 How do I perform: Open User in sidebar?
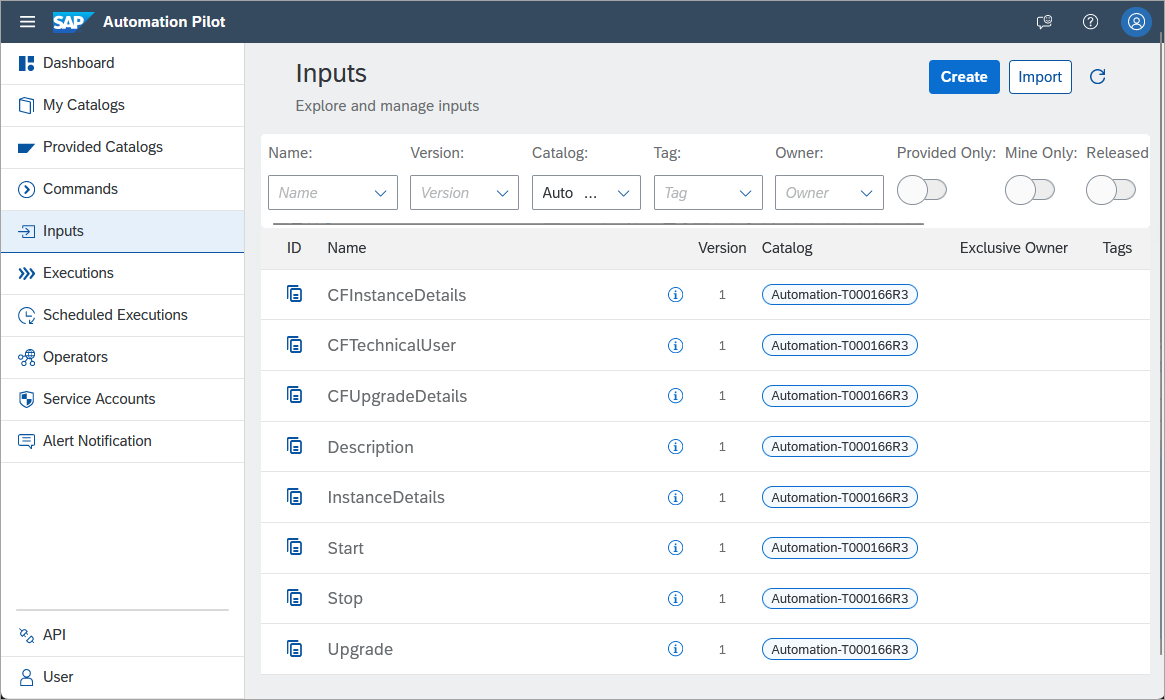pos(123,677)
